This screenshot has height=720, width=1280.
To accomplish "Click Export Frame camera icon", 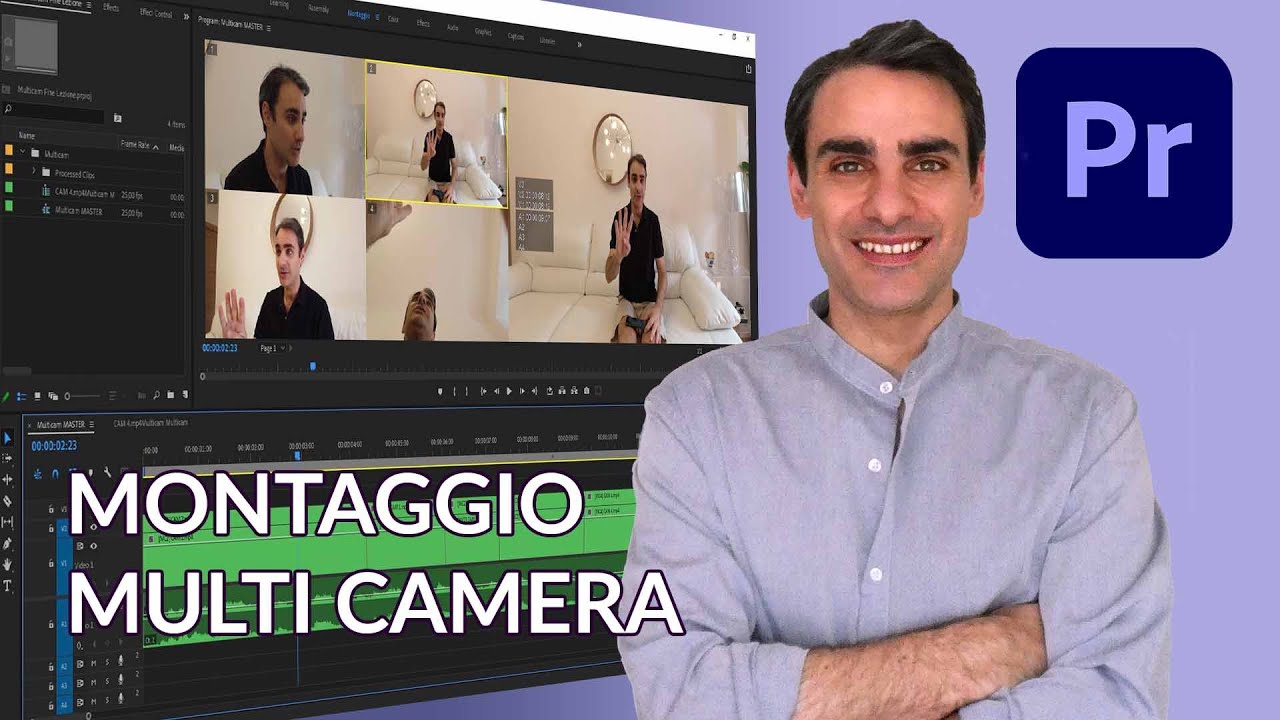I will point(587,391).
